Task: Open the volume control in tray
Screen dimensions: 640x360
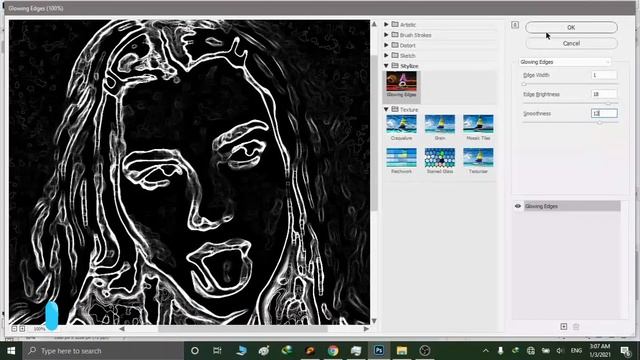Action: pos(560,351)
